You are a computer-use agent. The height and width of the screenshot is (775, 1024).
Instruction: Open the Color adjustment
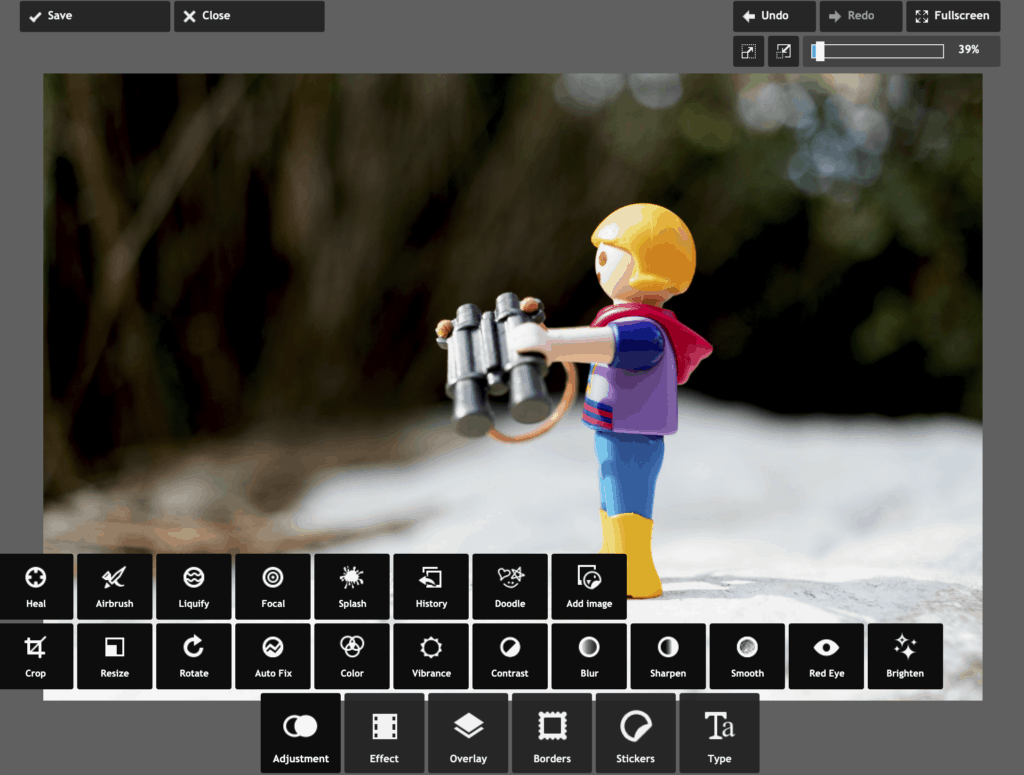pos(352,656)
